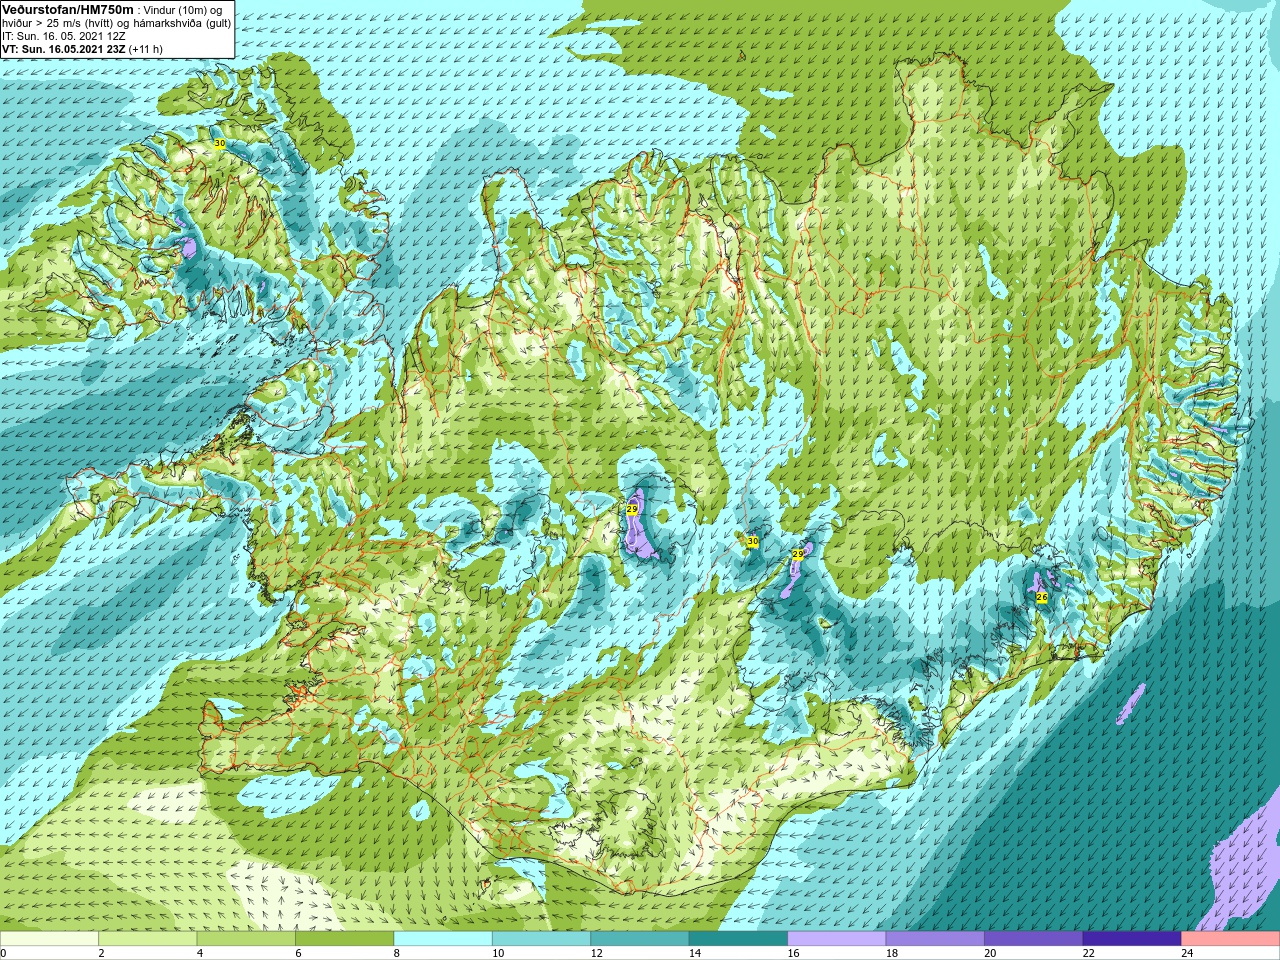The width and height of the screenshot is (1280, 960).
Task: Select the 16–18 m/s light lavender legend swatch
Action: point(837,939)
